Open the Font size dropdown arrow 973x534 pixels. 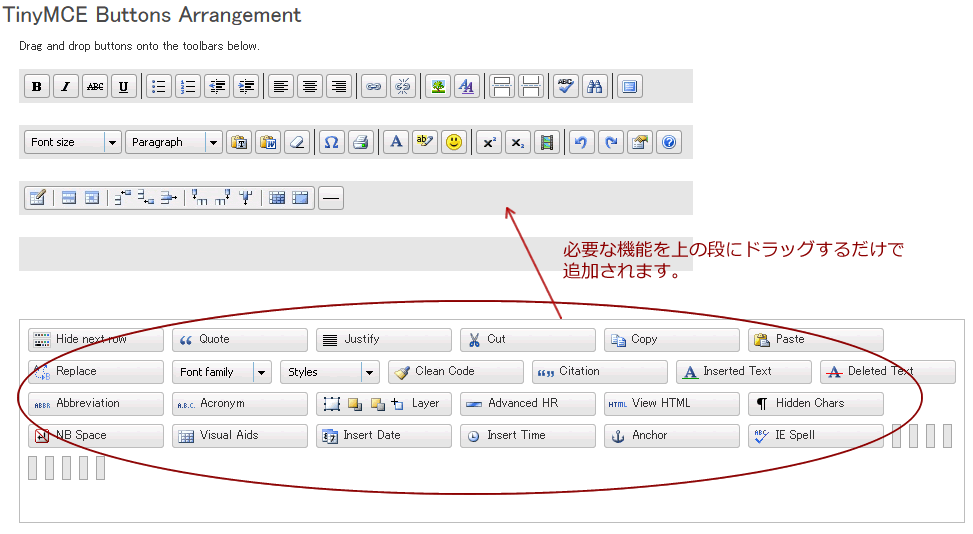112,143
